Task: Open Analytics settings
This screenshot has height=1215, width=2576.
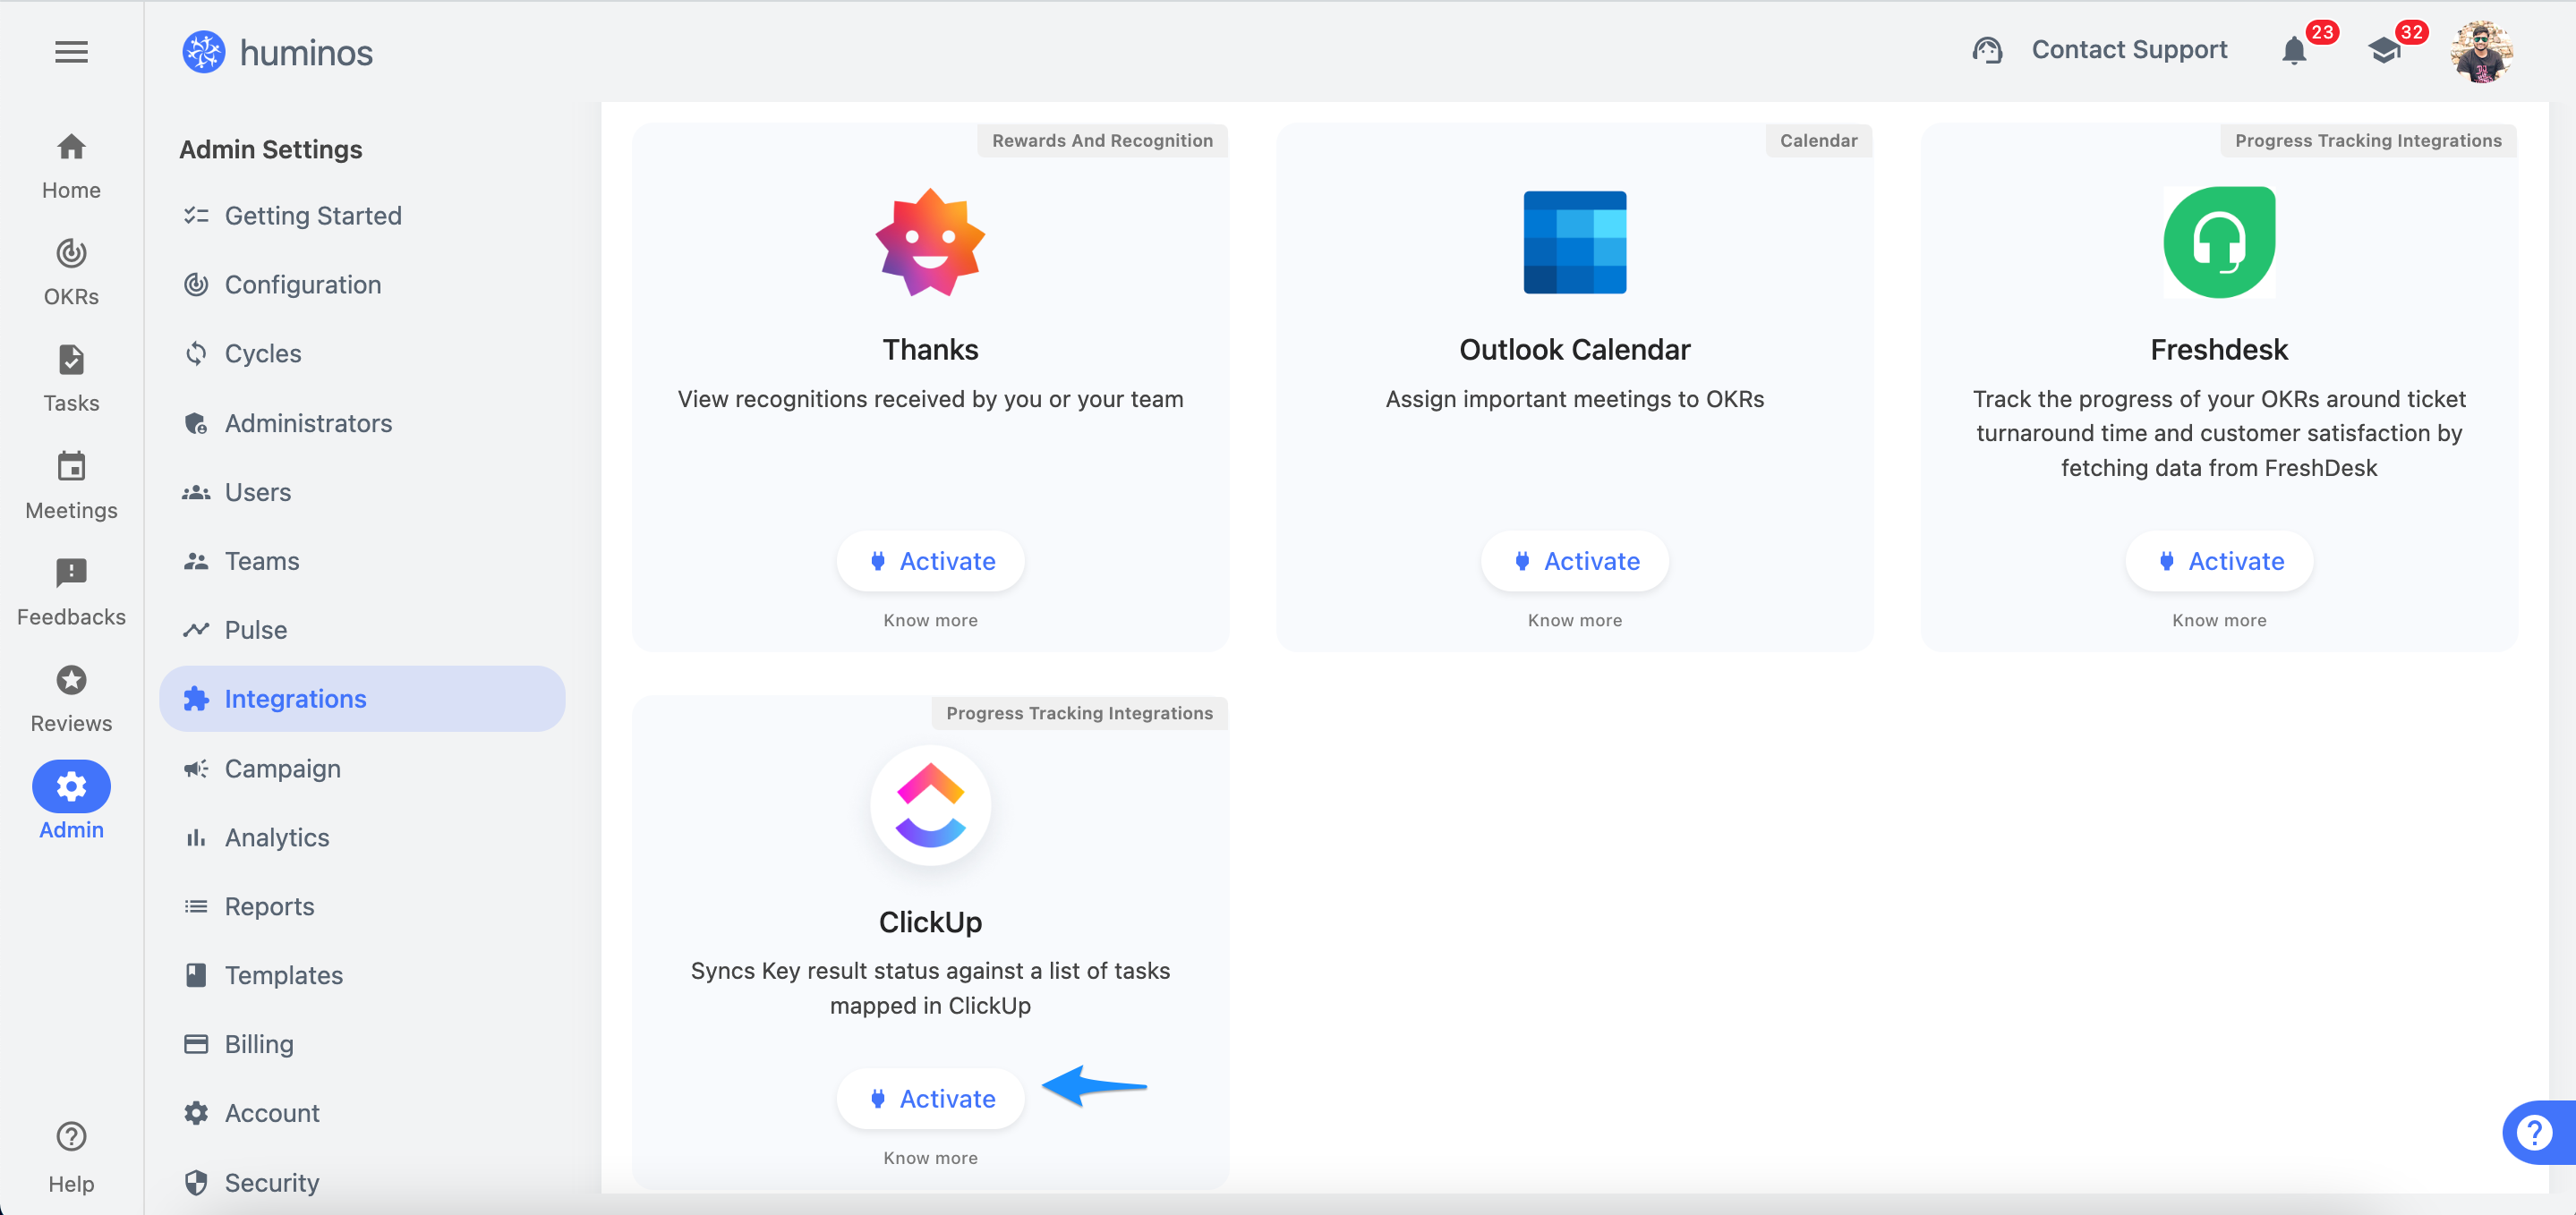Action: (x=362, y=838)
